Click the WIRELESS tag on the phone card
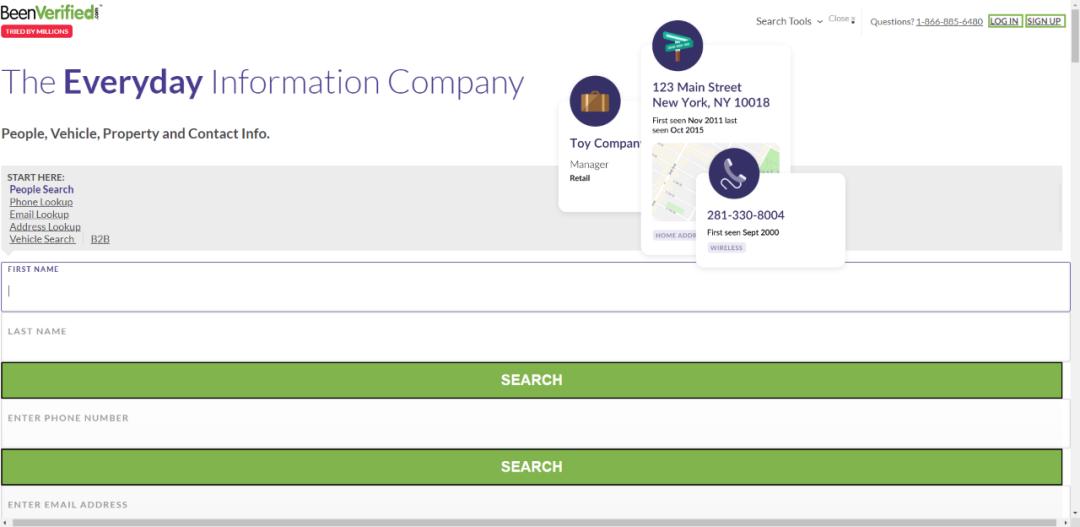 (727, 248)
